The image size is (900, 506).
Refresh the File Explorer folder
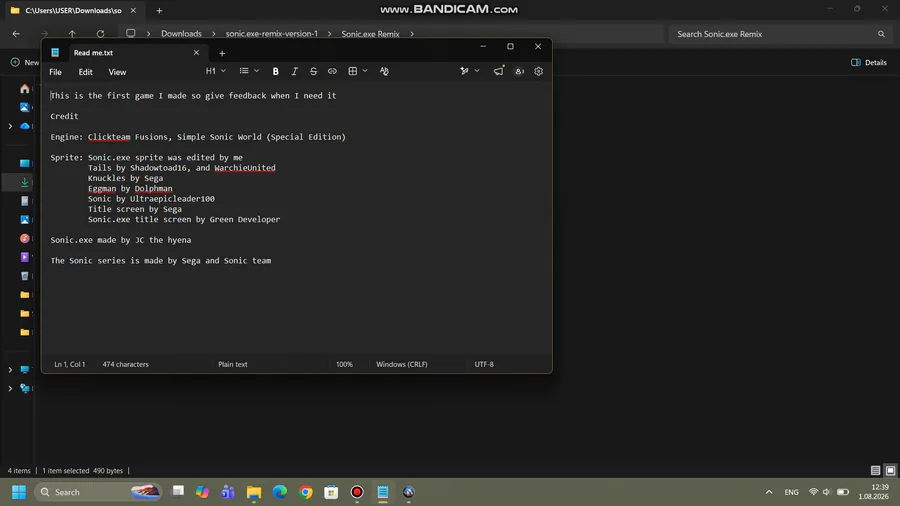pyautogui.click(x=100, y=34)
